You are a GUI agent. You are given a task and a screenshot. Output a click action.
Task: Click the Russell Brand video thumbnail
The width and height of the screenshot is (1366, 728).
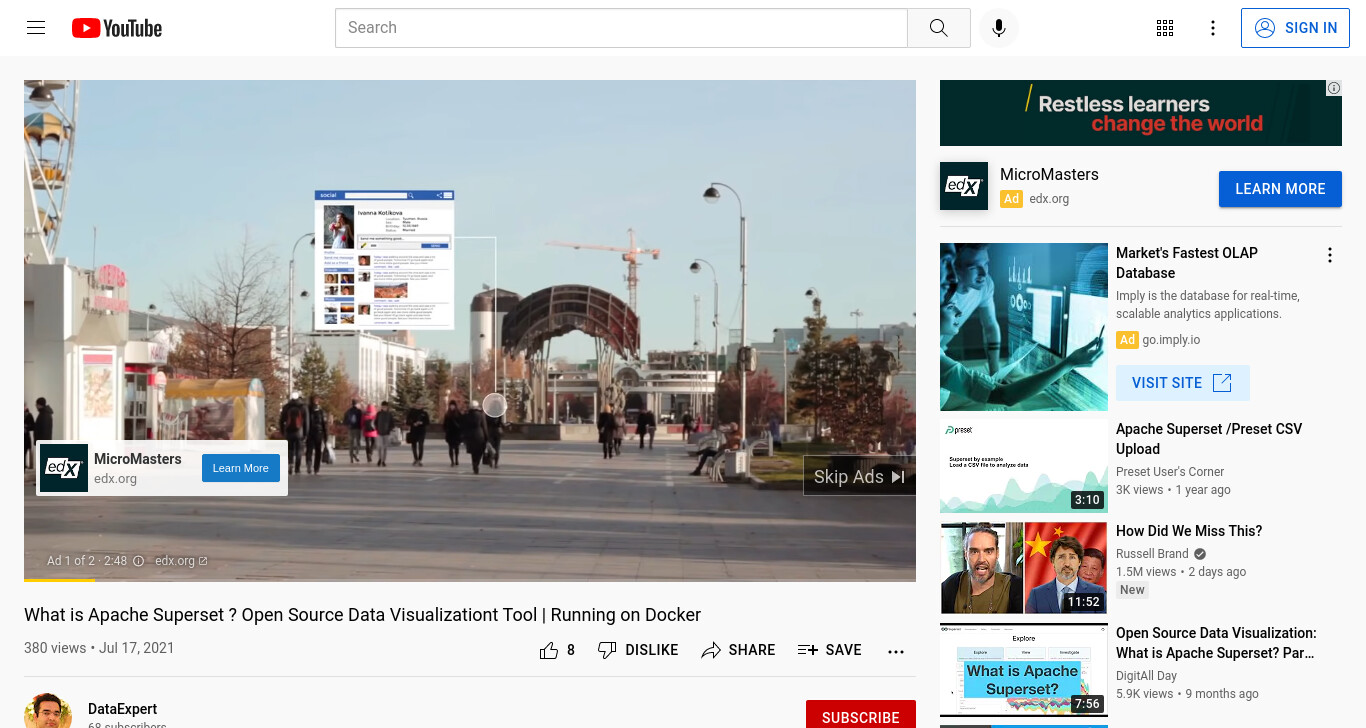click(x=1024, y=568)
